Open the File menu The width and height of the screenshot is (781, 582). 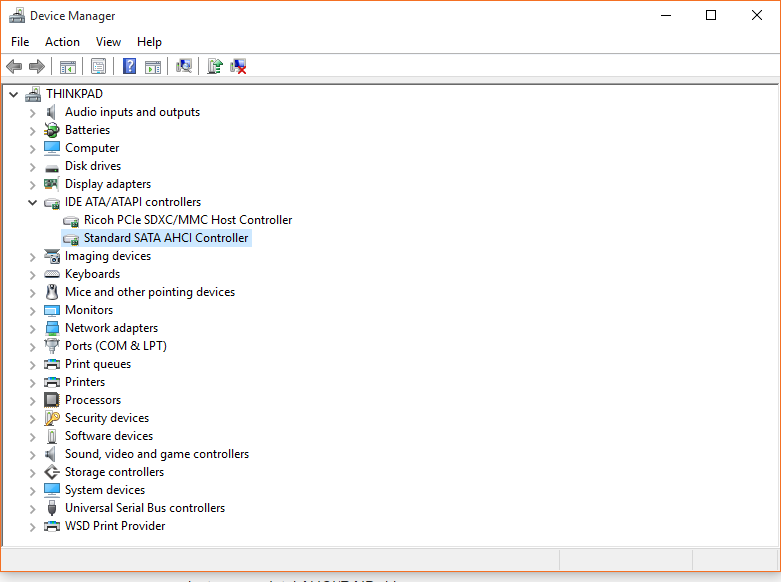tap(20, 42)
